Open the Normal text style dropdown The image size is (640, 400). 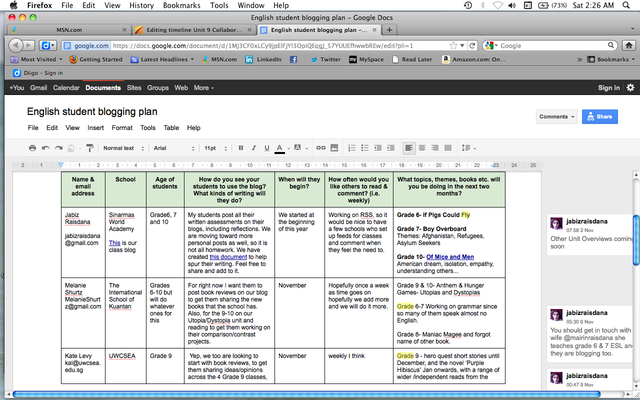point(124,148)
